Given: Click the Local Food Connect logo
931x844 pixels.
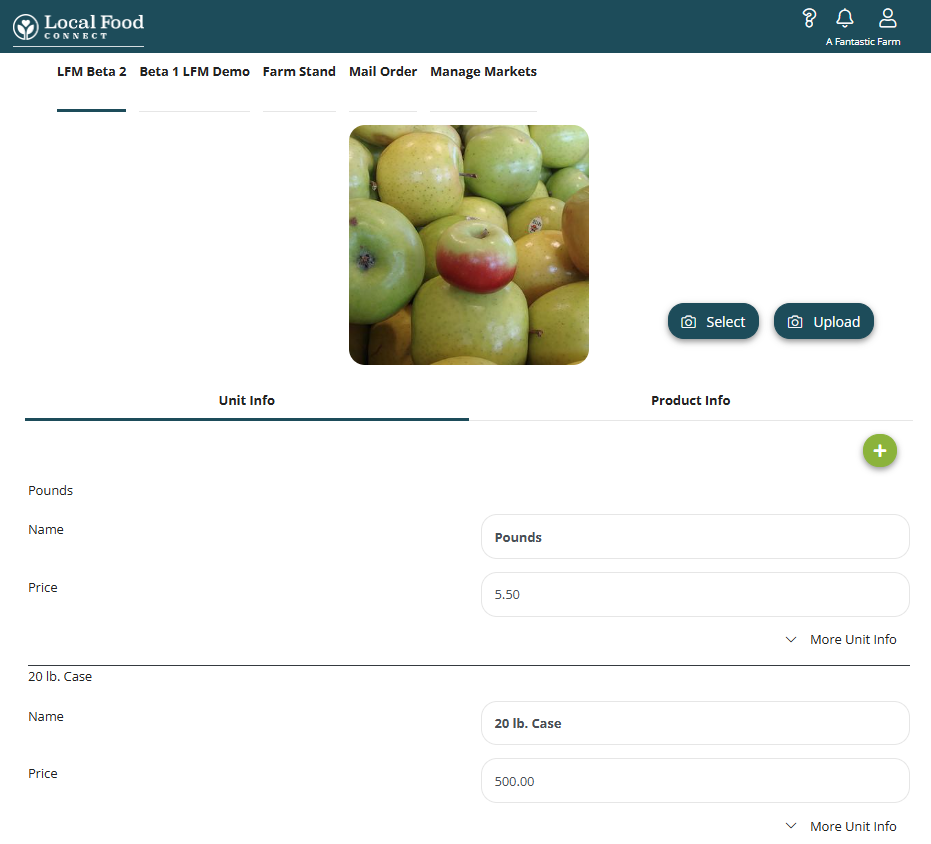Looking at the screenshot, I should point(78,26).
